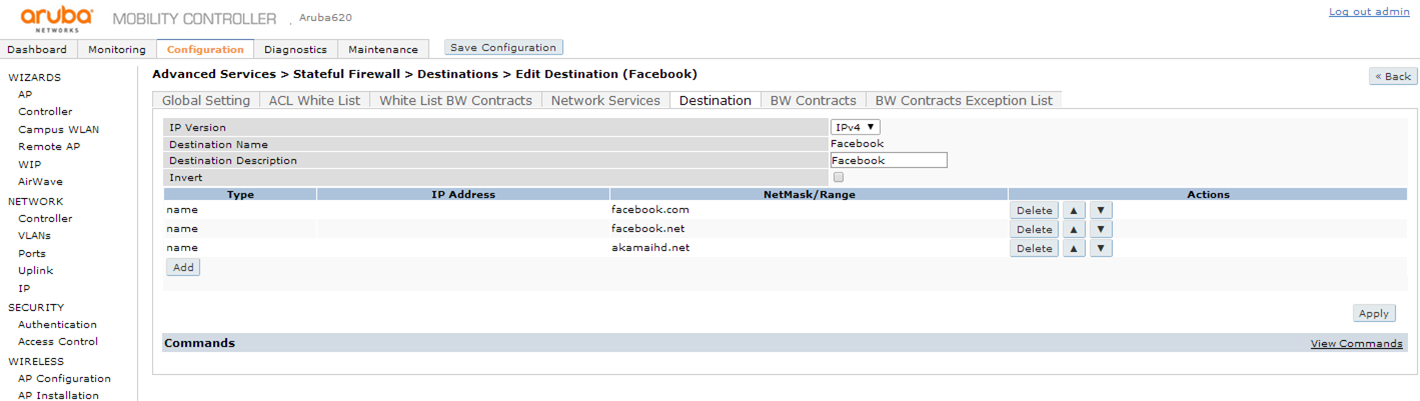Switch to the Dashboard tab
The width and height of the screenshot is (1420, 401).
pos(37,49)
